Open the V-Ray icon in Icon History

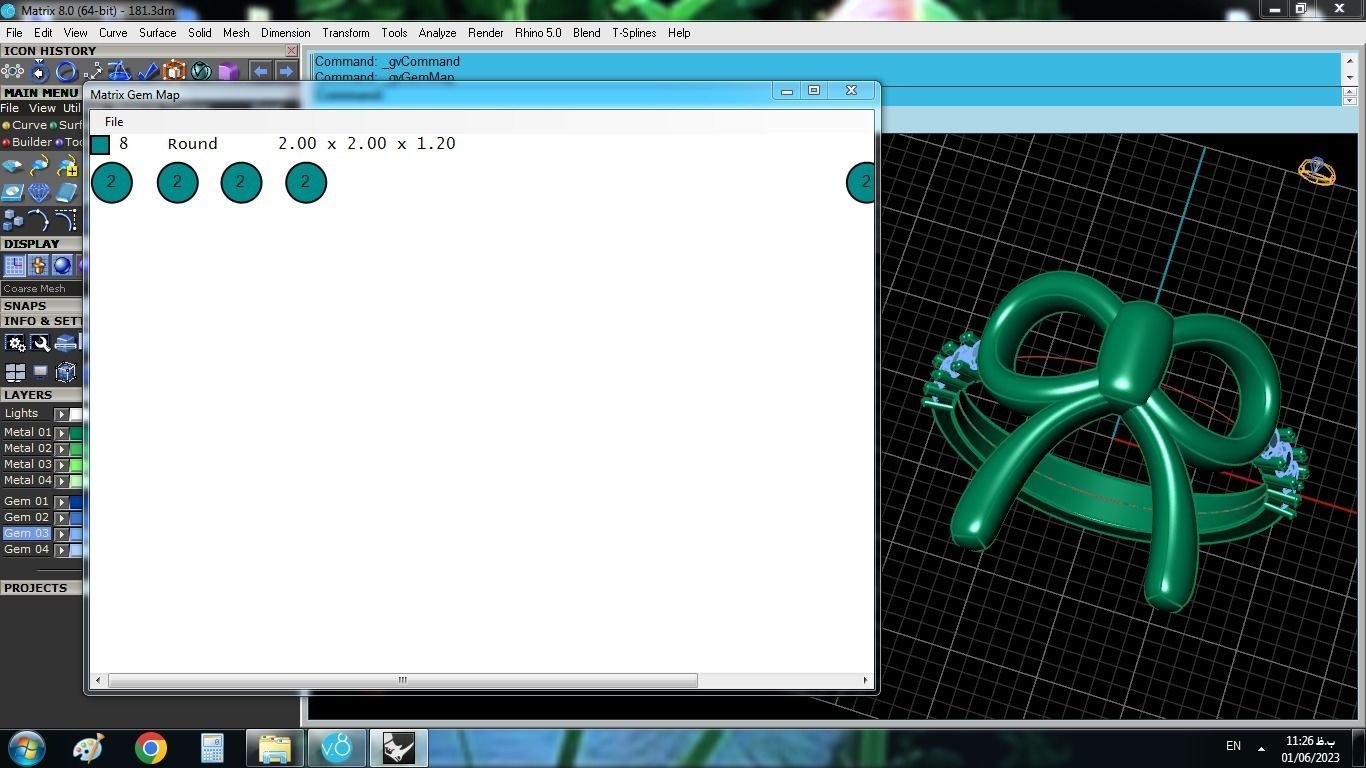pyautogui.click(x=201, y=71)
